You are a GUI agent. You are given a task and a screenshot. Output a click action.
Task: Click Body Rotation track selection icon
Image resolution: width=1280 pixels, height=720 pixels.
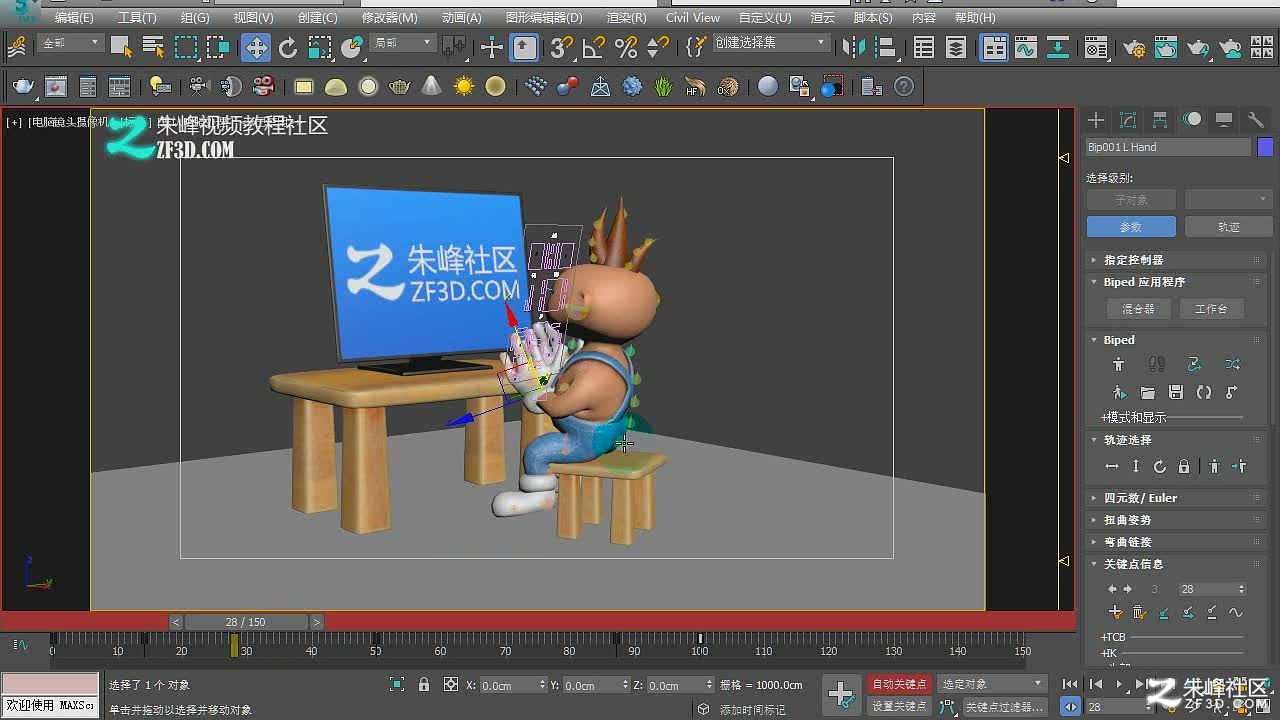point(1160,467)
